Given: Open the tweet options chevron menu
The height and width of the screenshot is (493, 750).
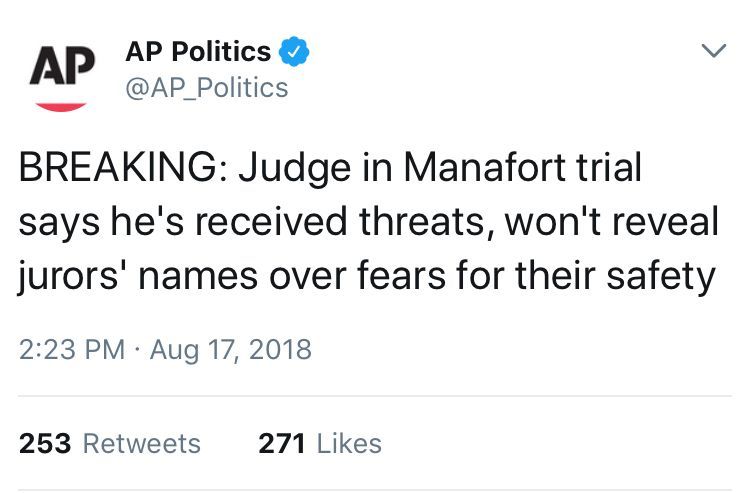Looking at the screenshot, I should point(714,51).
